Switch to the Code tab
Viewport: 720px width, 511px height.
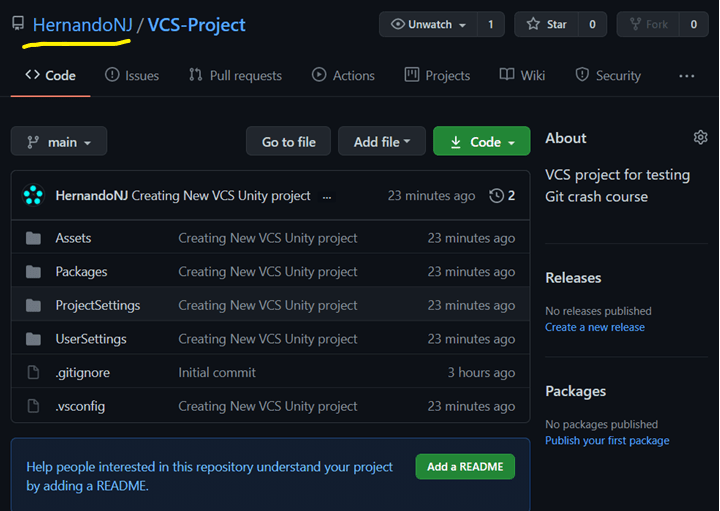pyautogui.click(x=51, y=75)
